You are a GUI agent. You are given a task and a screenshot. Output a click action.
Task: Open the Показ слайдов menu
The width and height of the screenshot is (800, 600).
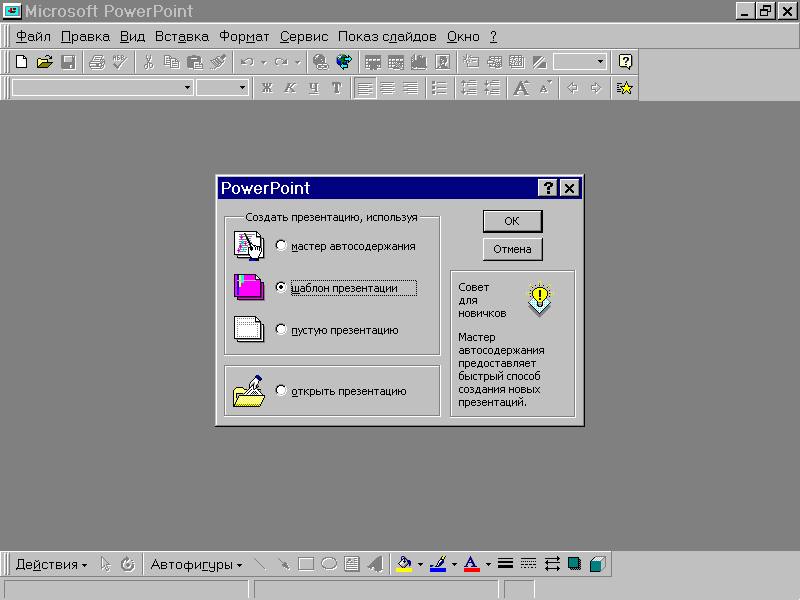point(387,37)
